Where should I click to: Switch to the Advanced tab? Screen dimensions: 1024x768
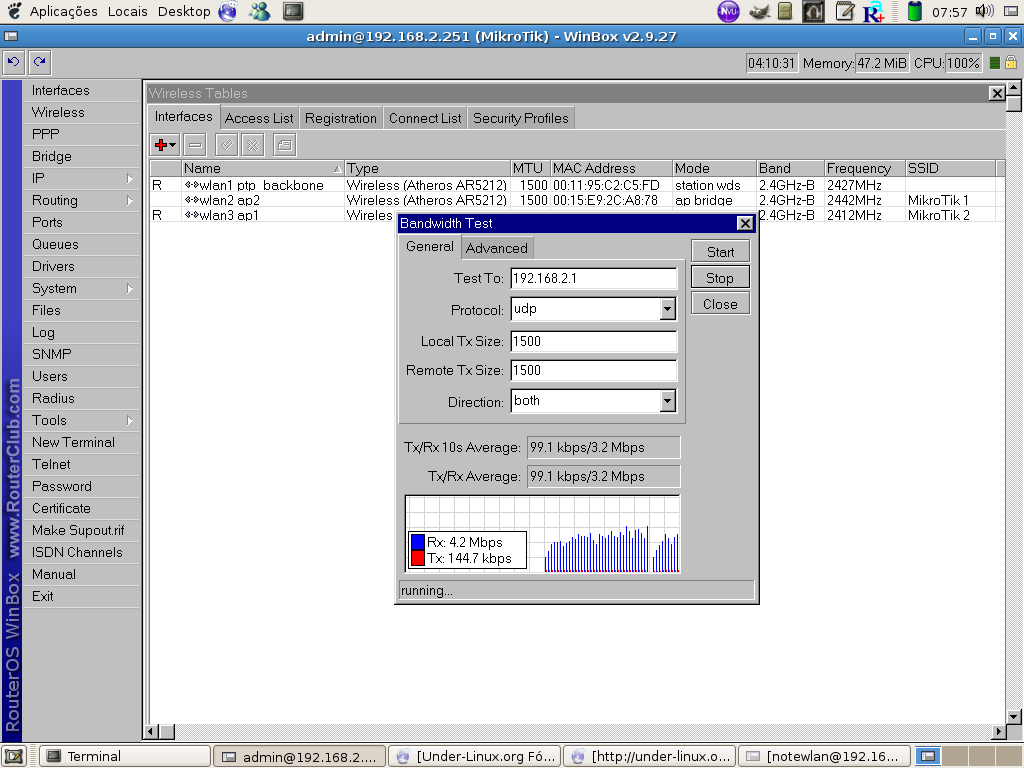coord(496,248)
